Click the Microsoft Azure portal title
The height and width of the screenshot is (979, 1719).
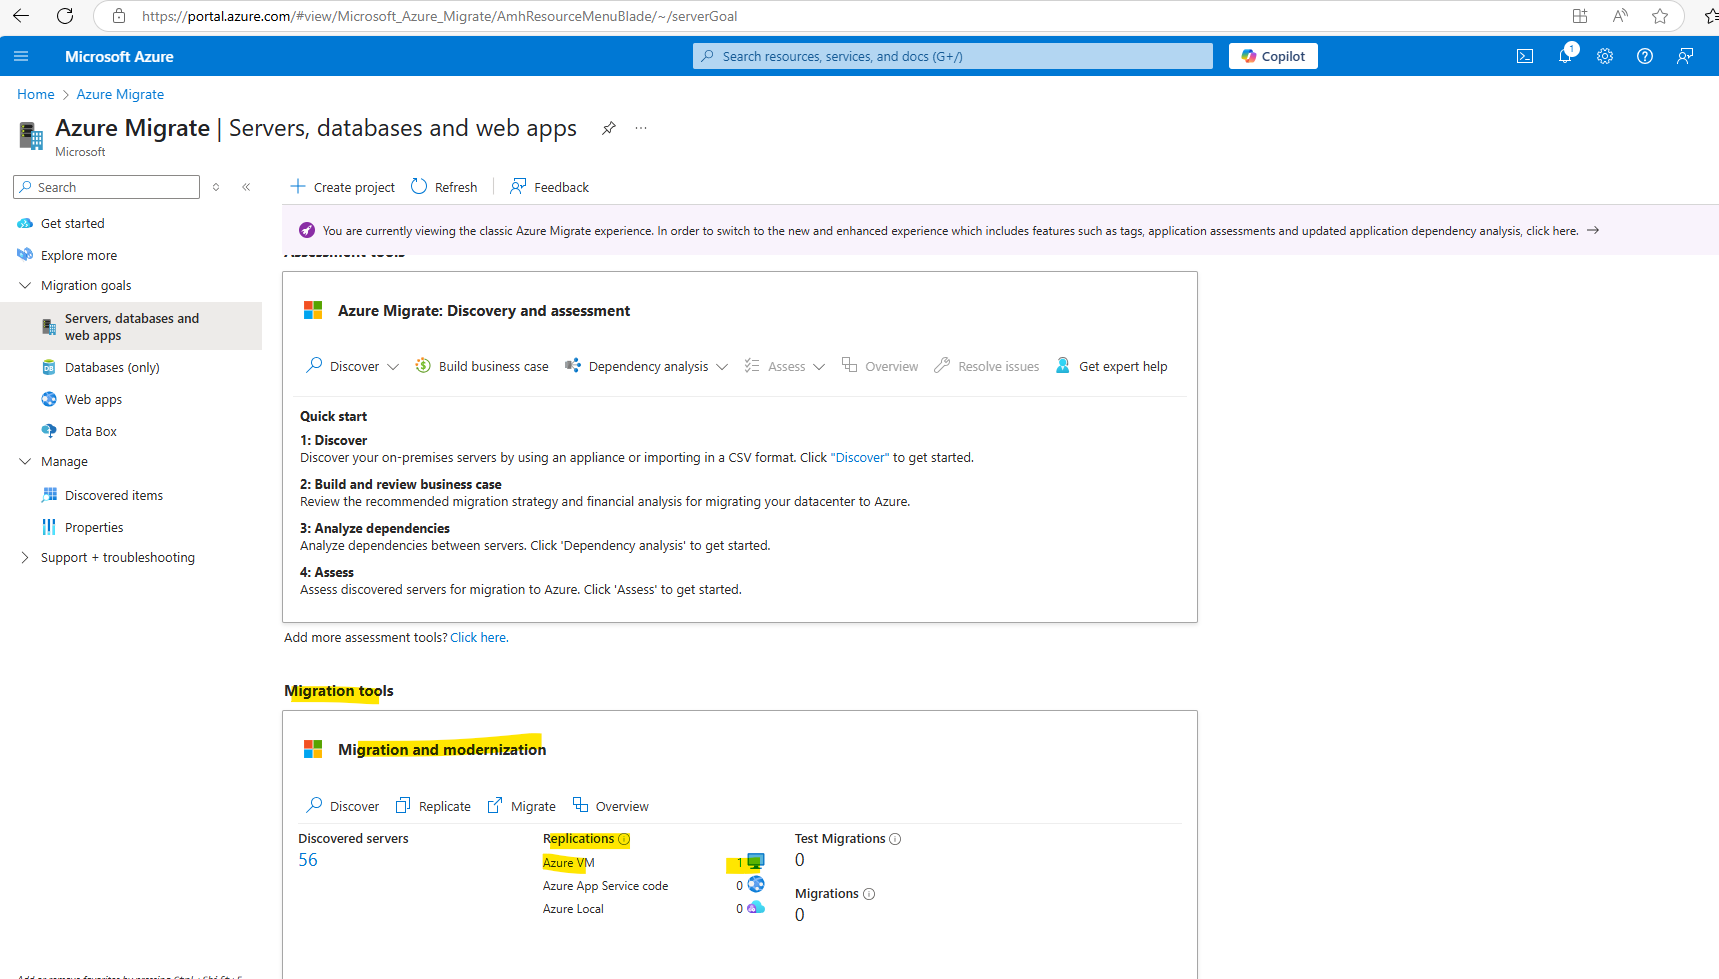coord(119,57)
